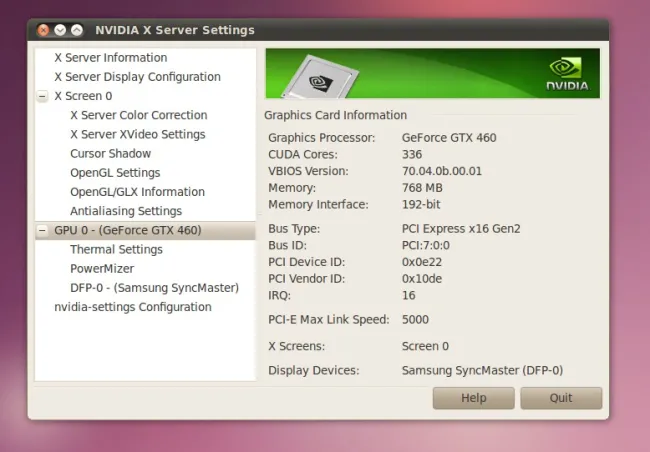This screenshot has width=650, height=452.
Task: Click PCI Device ID 0x0e22
Action: tap(422, 262)
